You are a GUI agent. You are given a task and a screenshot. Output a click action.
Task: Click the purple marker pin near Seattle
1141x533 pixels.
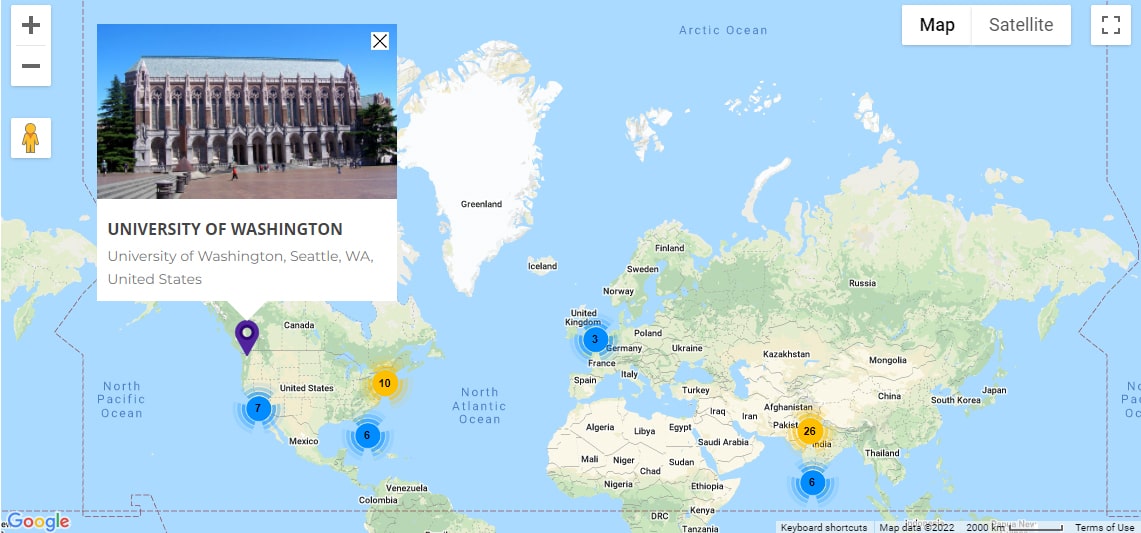click(x=247, y=337)
